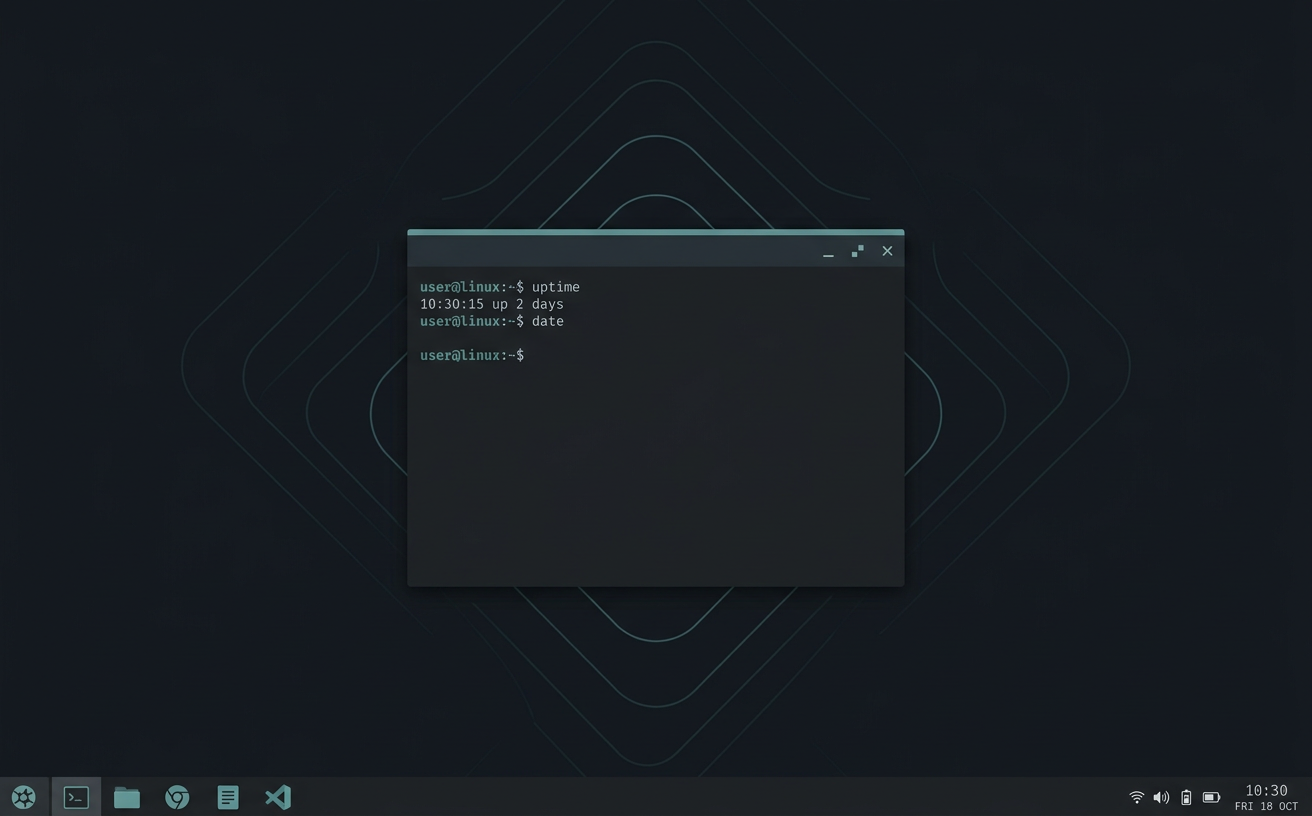1312x816 pixels.
Task: Click the Terminal icon in taskbar
Action: click(76, 797)
